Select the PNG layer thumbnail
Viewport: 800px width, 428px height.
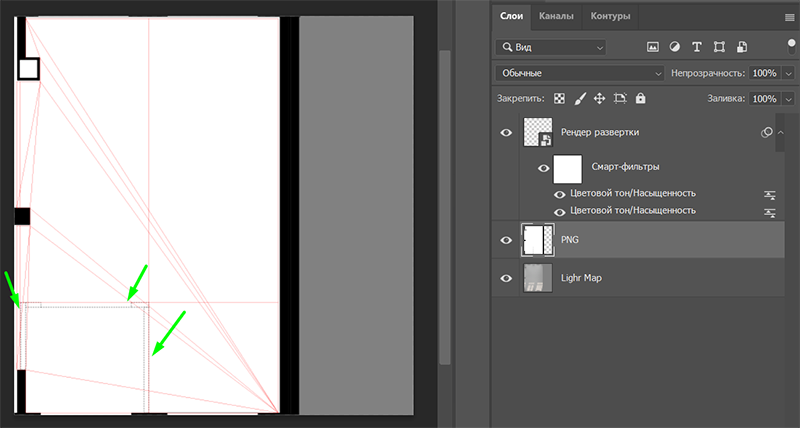pos(538,240)
